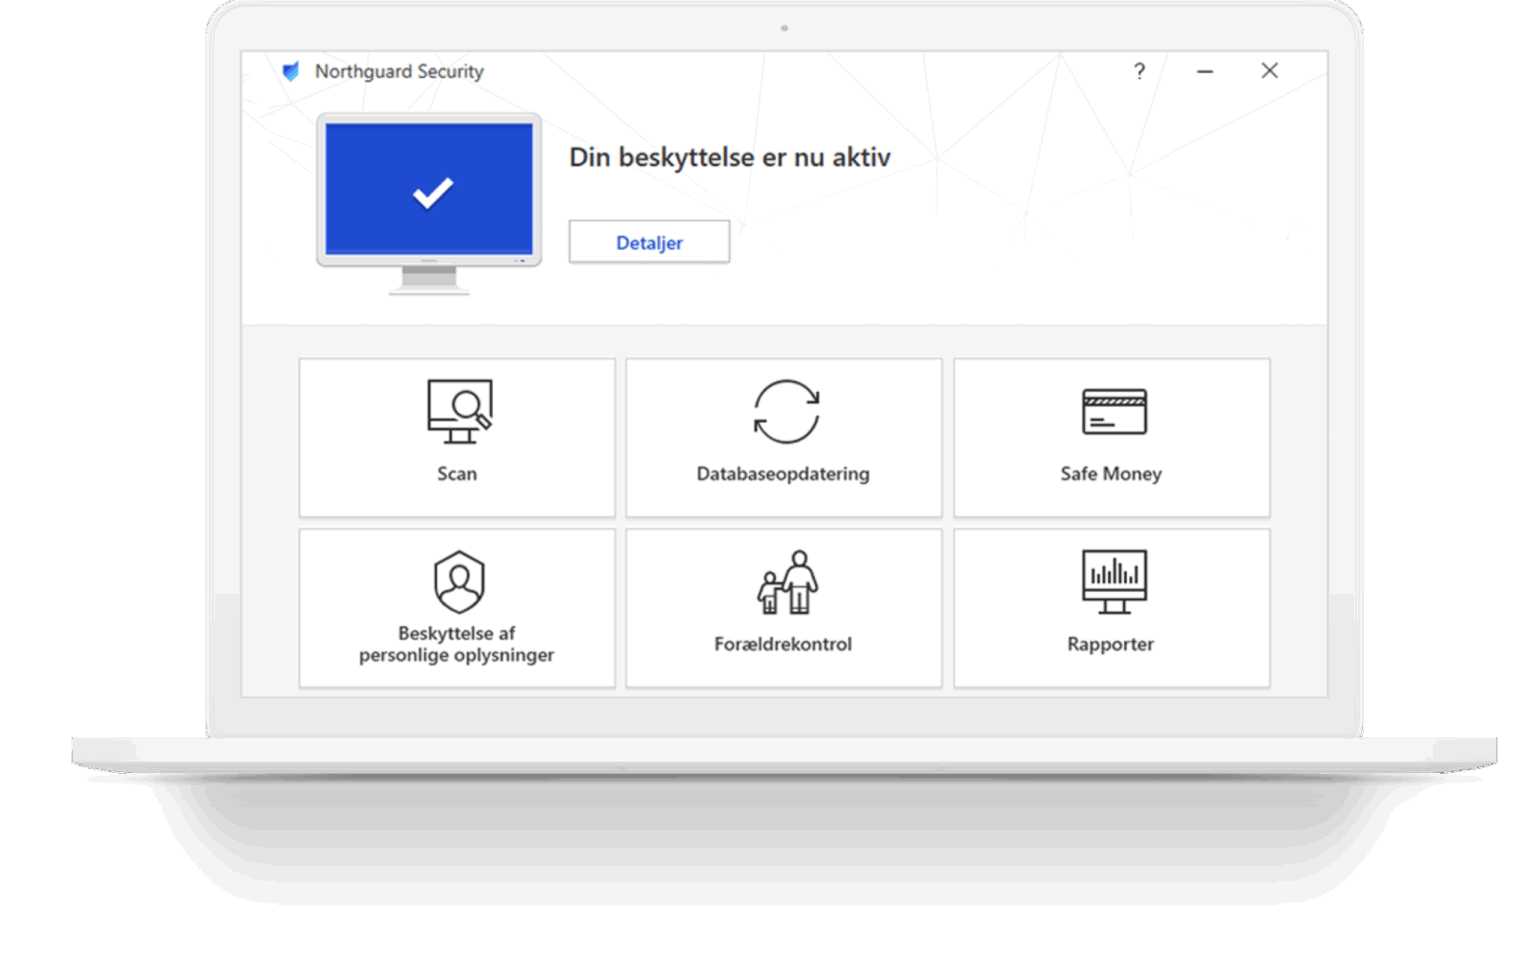Click the Safe Money credit card icon
Screen dimensions: 1536x958
tap(1113, 411)
